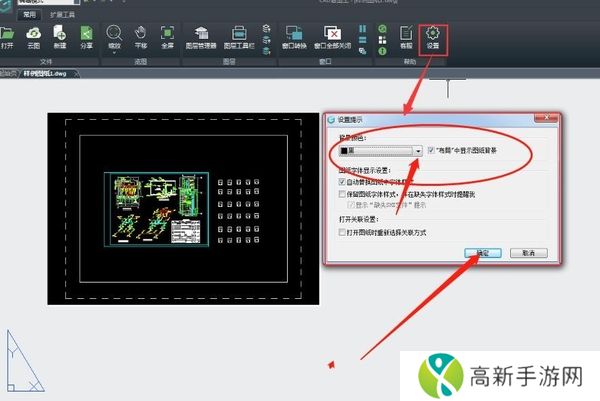Click the 打开 (Open file) icon
Screen dimensions: 600x401
point(9,36)
